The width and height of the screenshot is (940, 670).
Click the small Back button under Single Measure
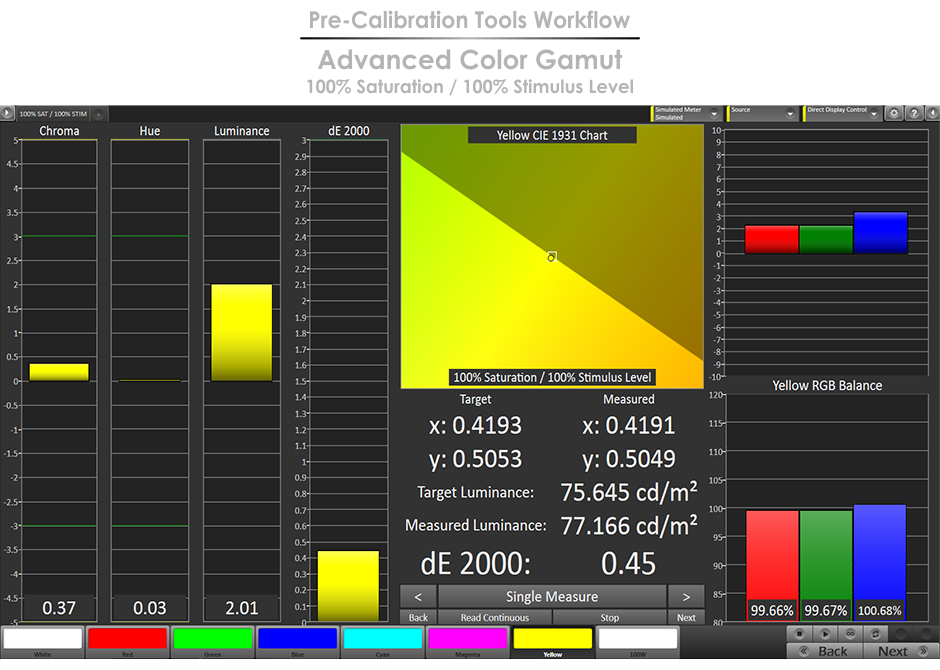tap(418, 617)
